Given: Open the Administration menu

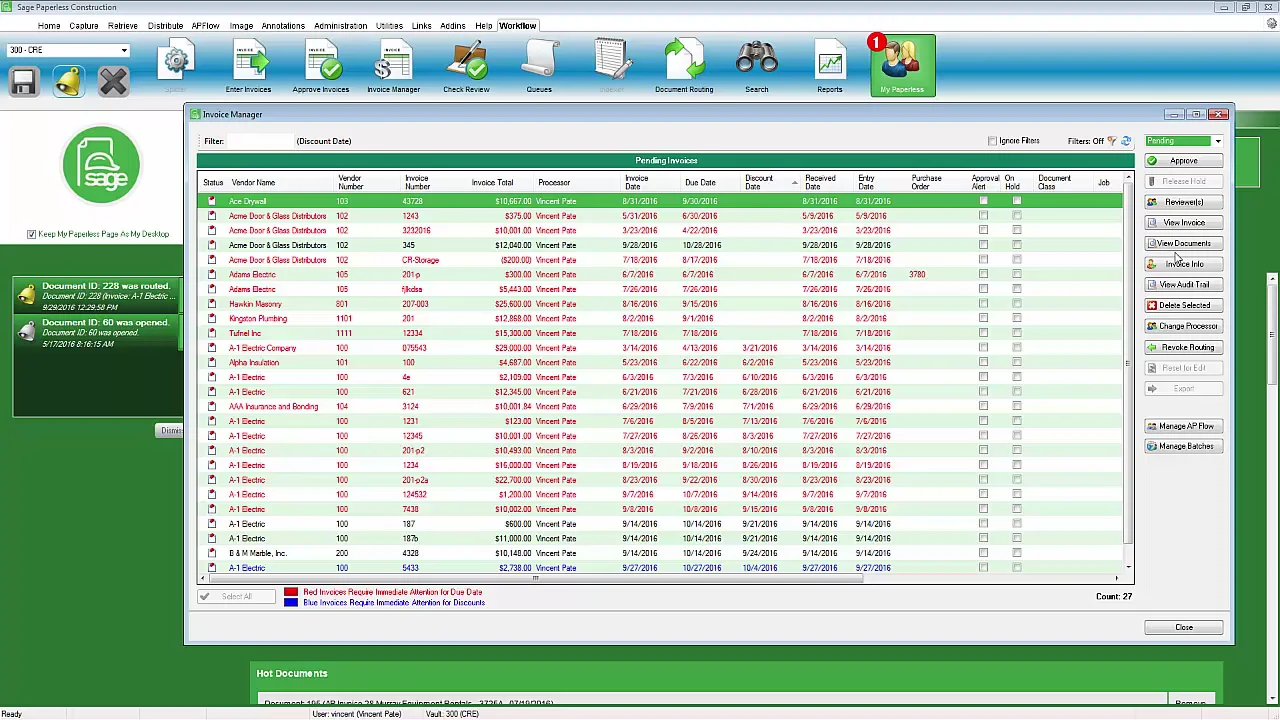Looking at the screenshot, I should tap(340, 25).
